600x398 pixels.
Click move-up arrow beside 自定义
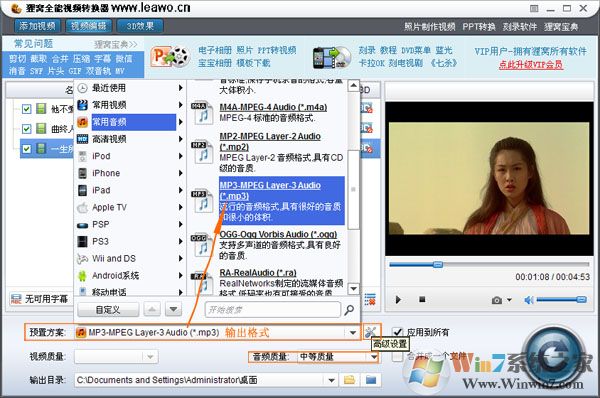152,309
